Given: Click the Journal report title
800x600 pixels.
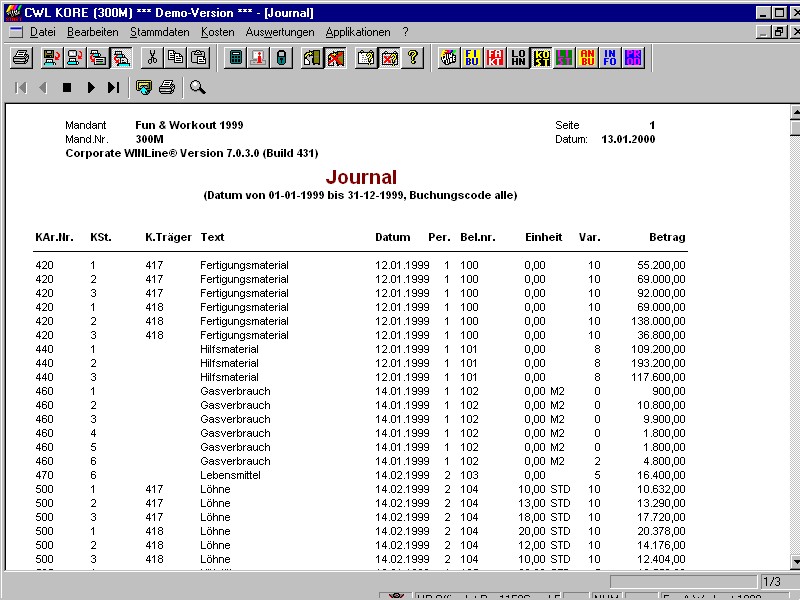Looking at the screenshot, I should [361, 177].
